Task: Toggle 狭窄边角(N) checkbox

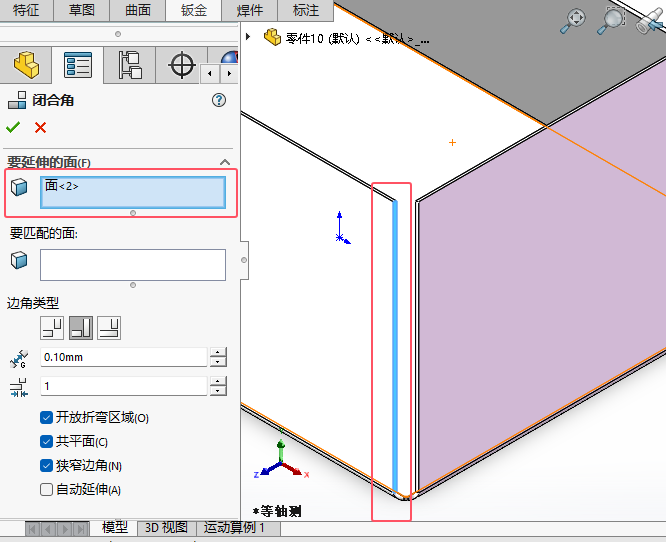Action: tap(46, 466)
